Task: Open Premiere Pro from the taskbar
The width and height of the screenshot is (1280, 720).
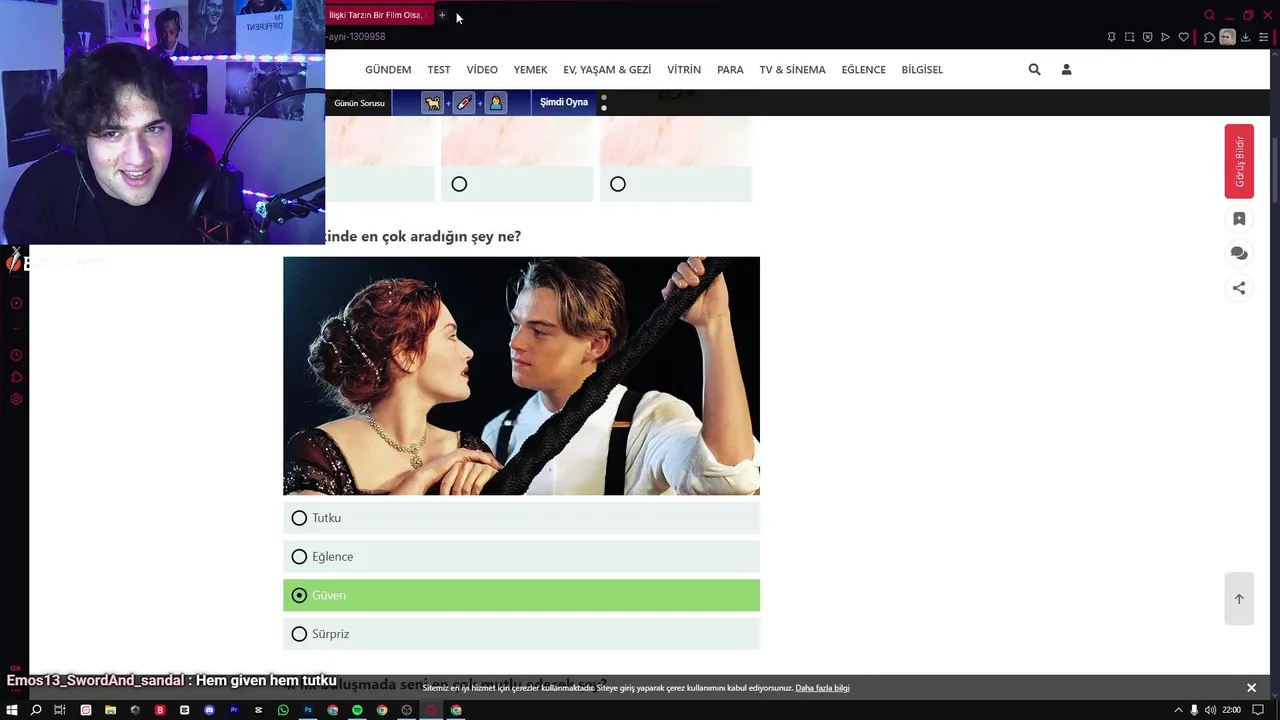Action: (234, 710)
